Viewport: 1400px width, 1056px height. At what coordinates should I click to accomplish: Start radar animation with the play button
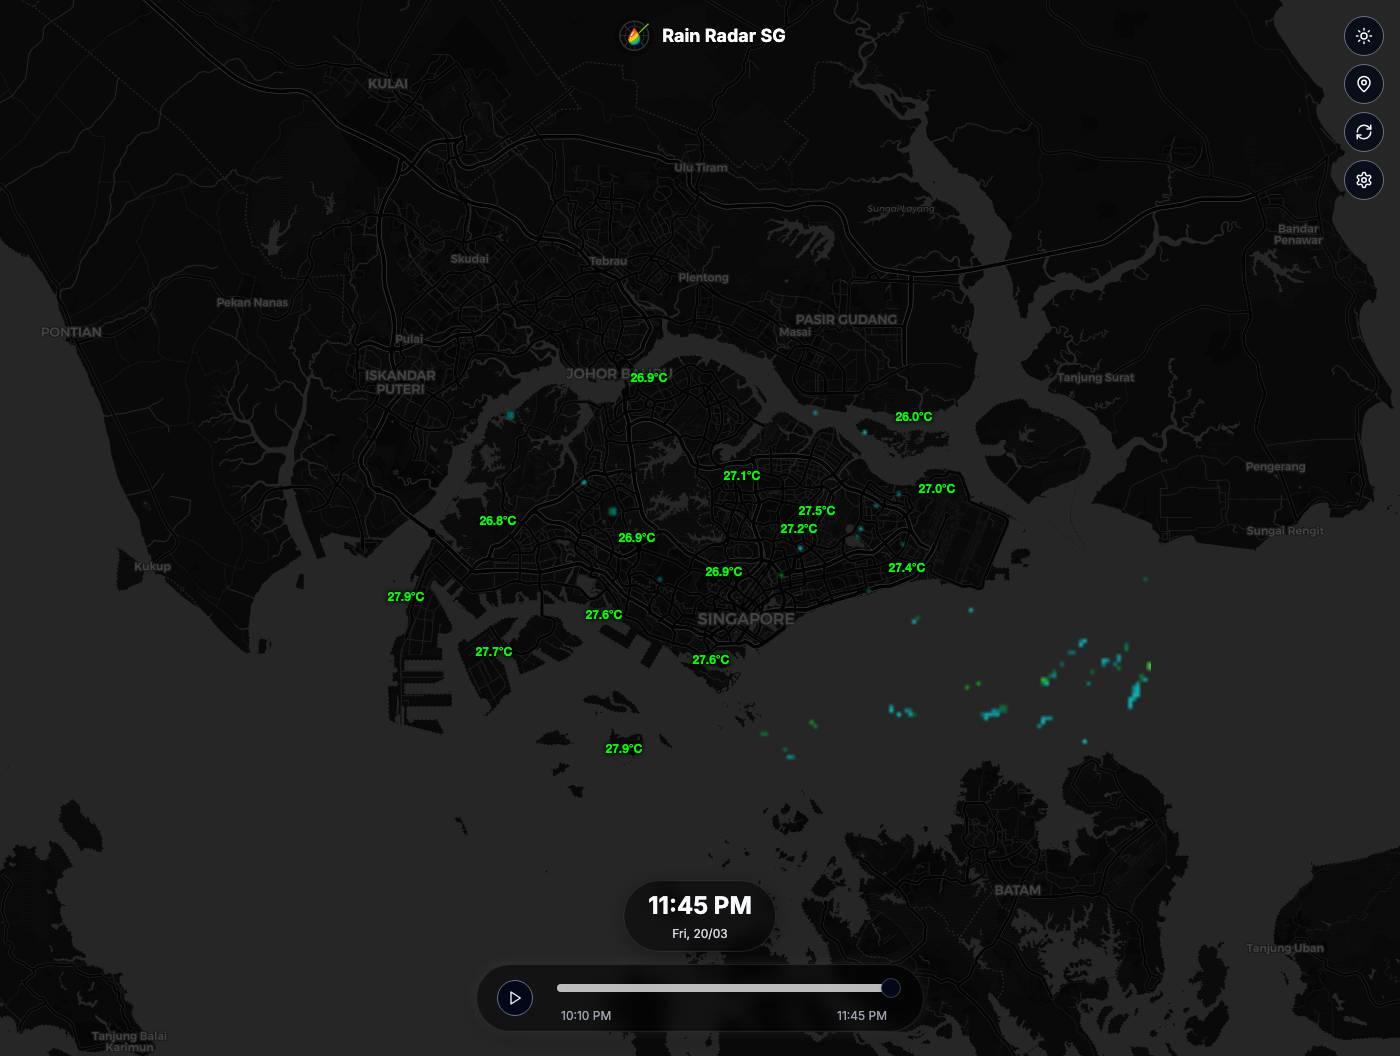pos(515,998)
